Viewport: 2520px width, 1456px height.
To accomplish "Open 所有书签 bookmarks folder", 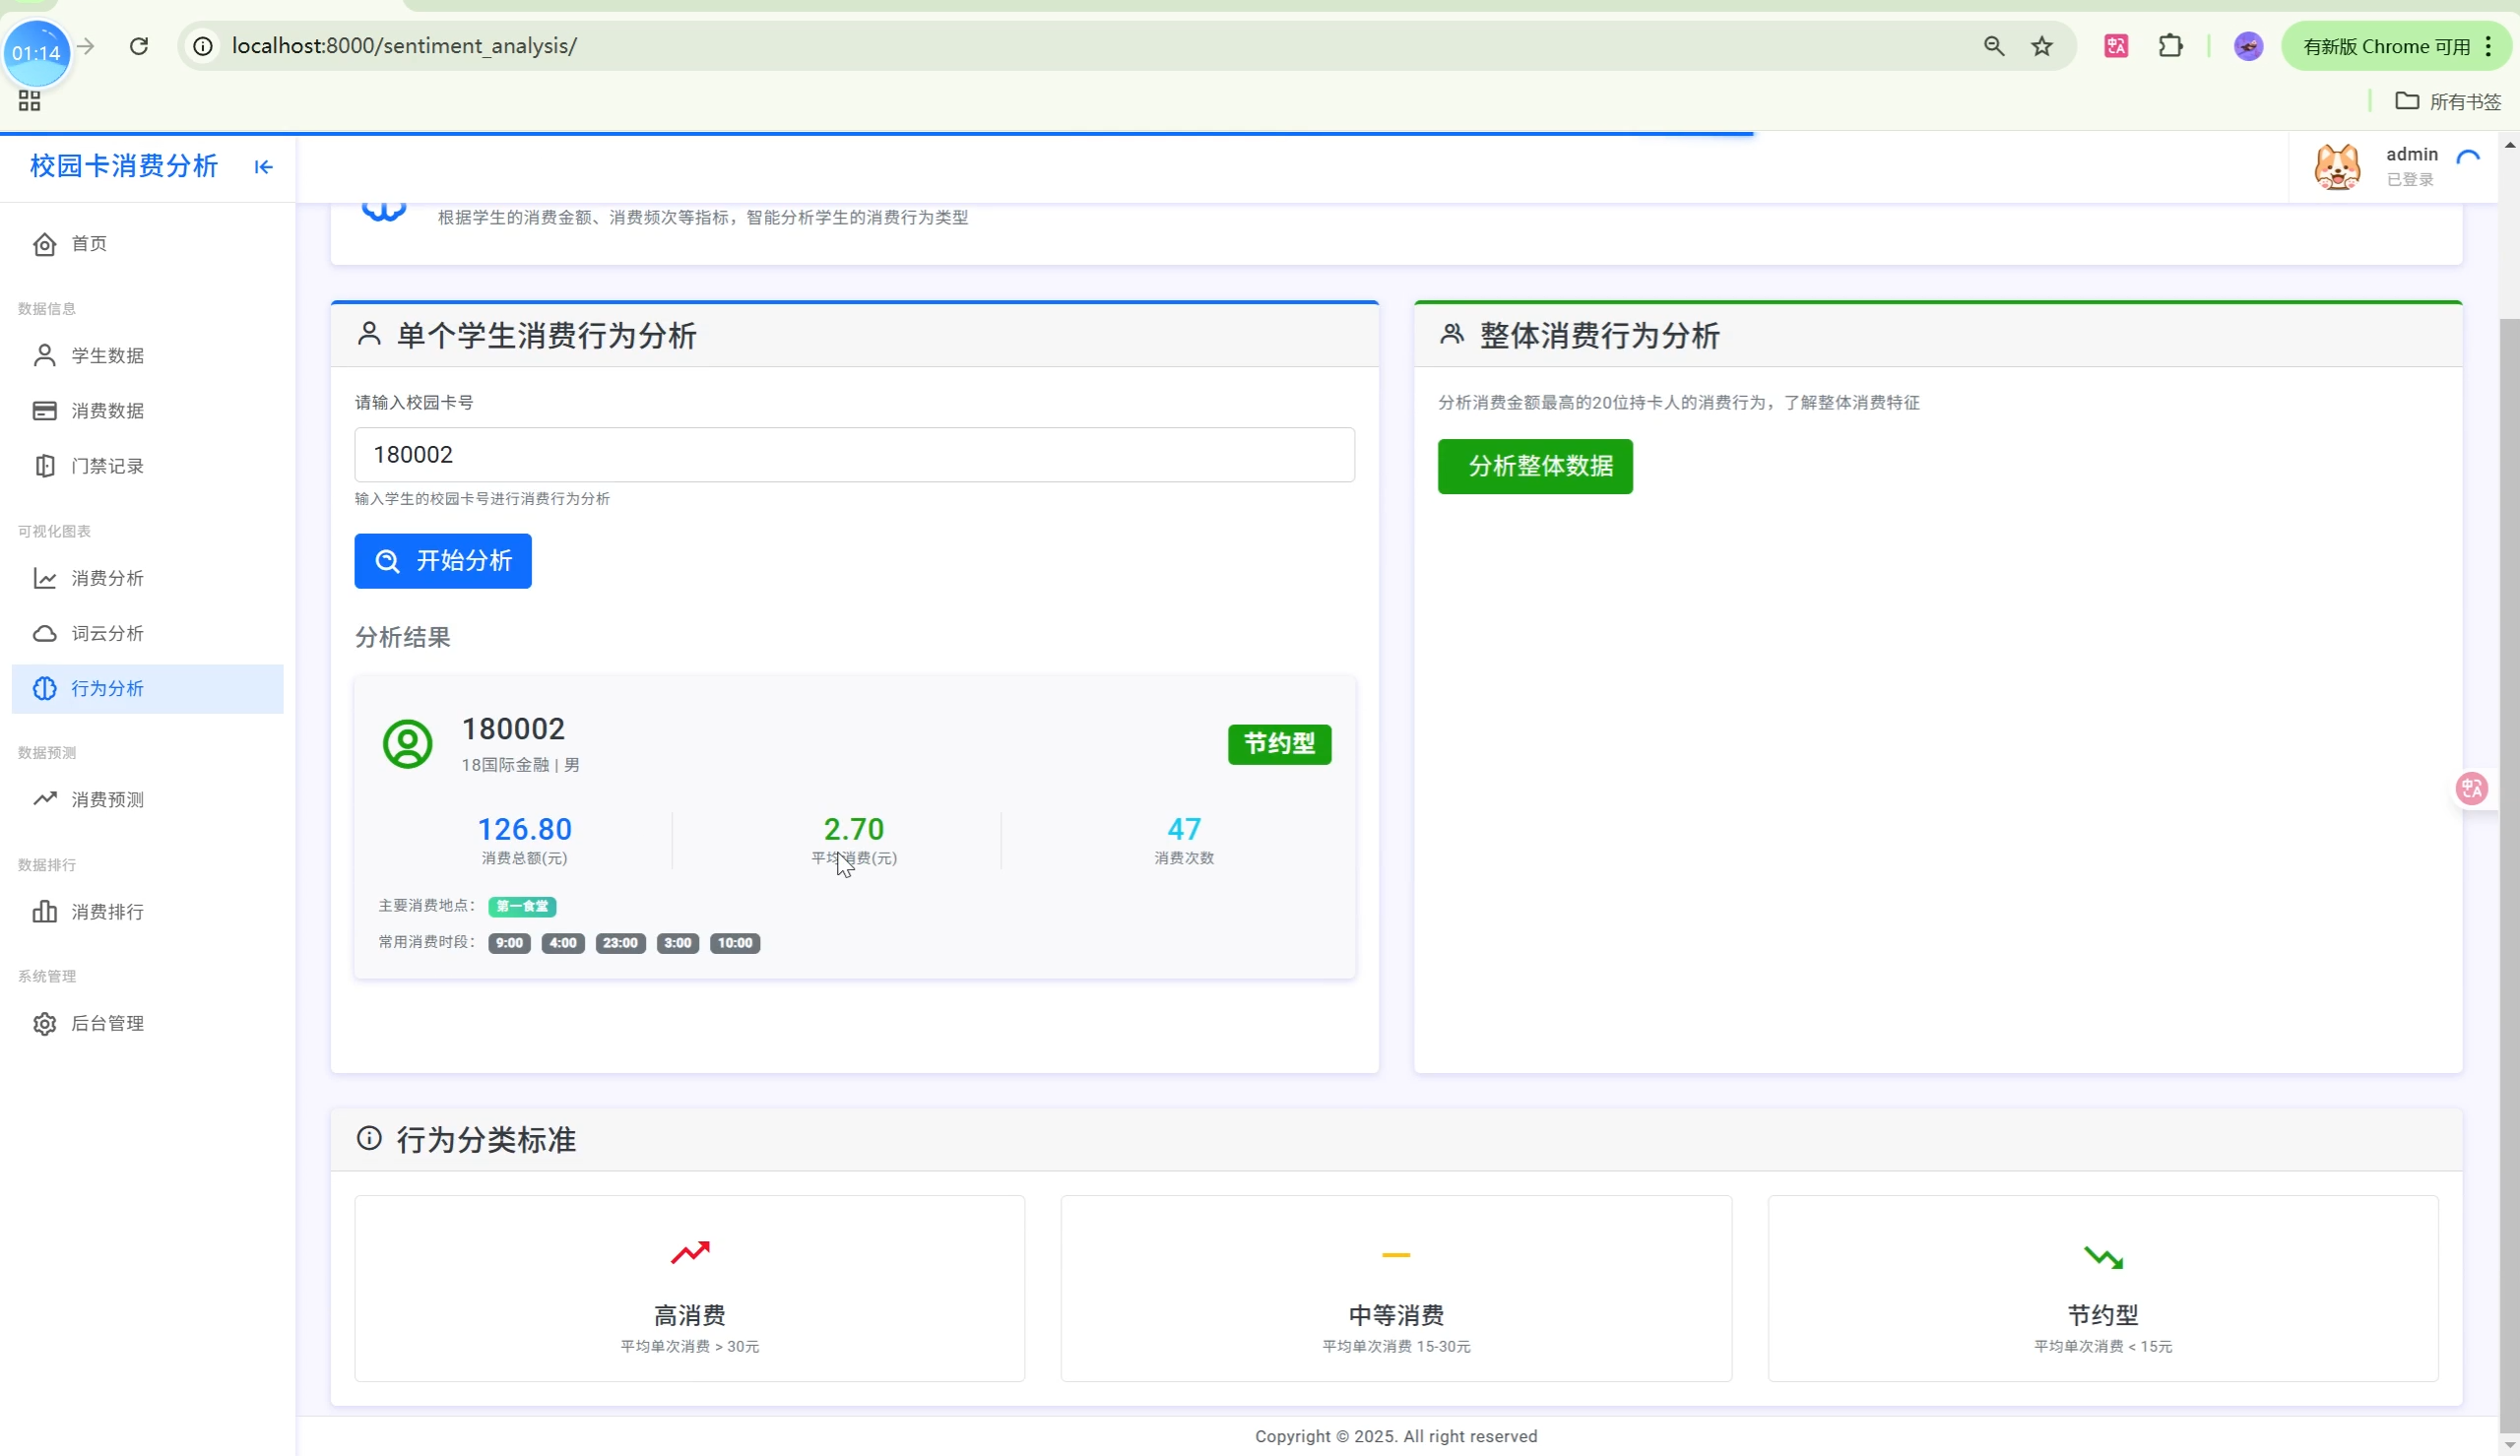I will point(2448,101).
